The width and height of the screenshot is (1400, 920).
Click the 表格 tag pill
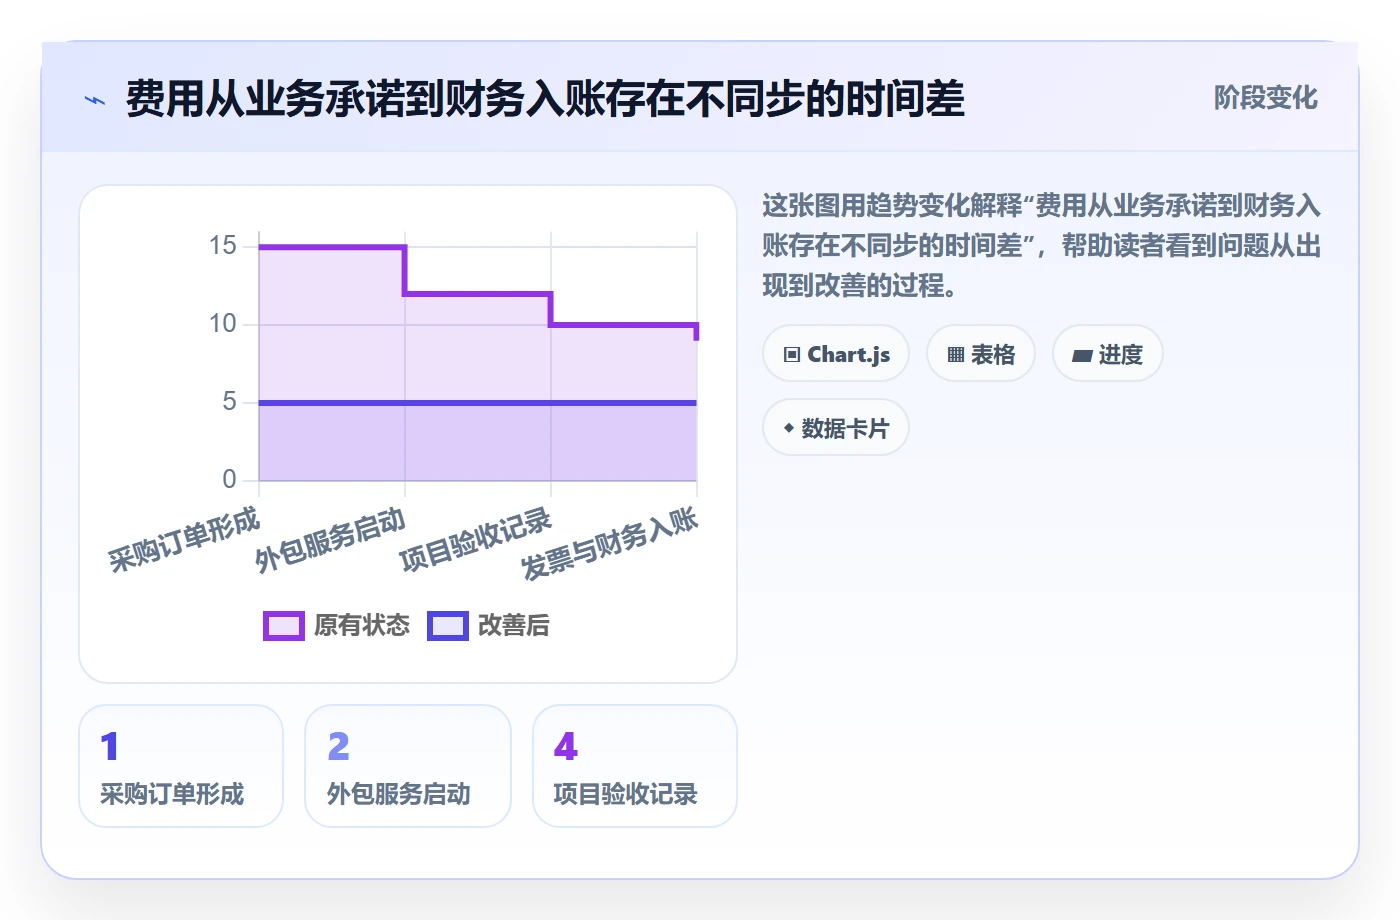(981, 354)
